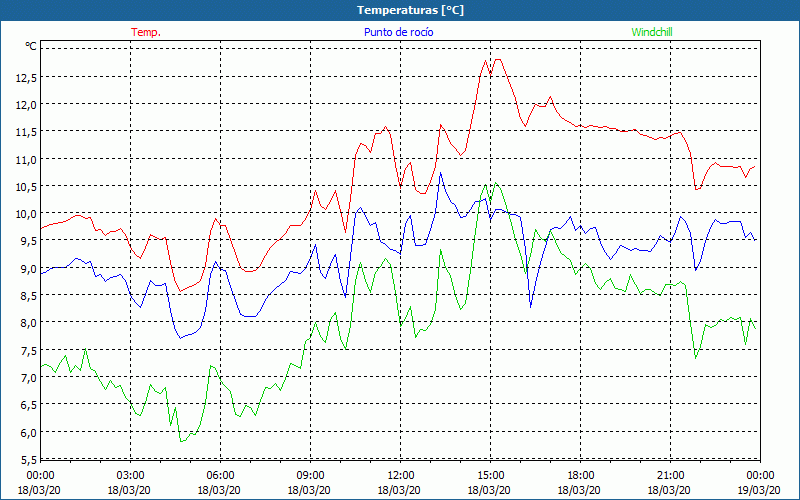Click the 7,0 y-axis value

tap(28, 378)
